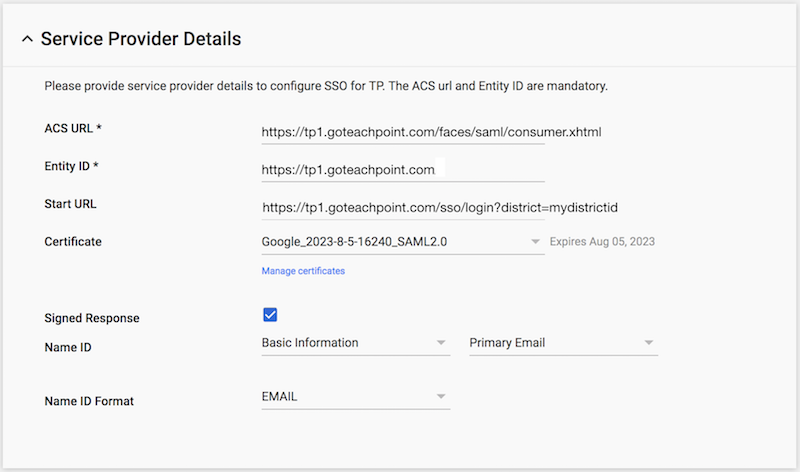
Task: Click the Certificate dropdown arrow
Action: pos(535,242)
